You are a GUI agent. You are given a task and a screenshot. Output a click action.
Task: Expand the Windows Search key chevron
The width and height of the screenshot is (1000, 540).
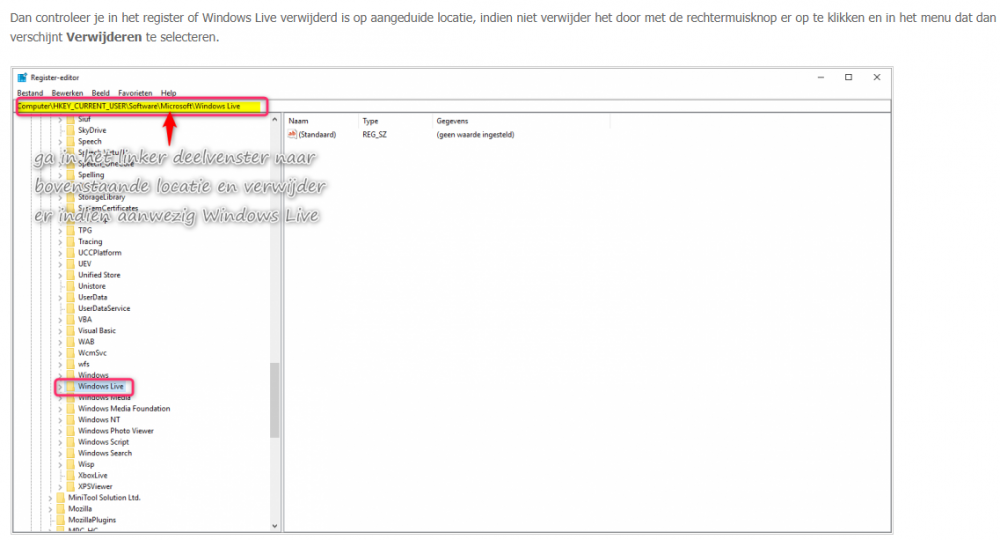pos(61,454)
